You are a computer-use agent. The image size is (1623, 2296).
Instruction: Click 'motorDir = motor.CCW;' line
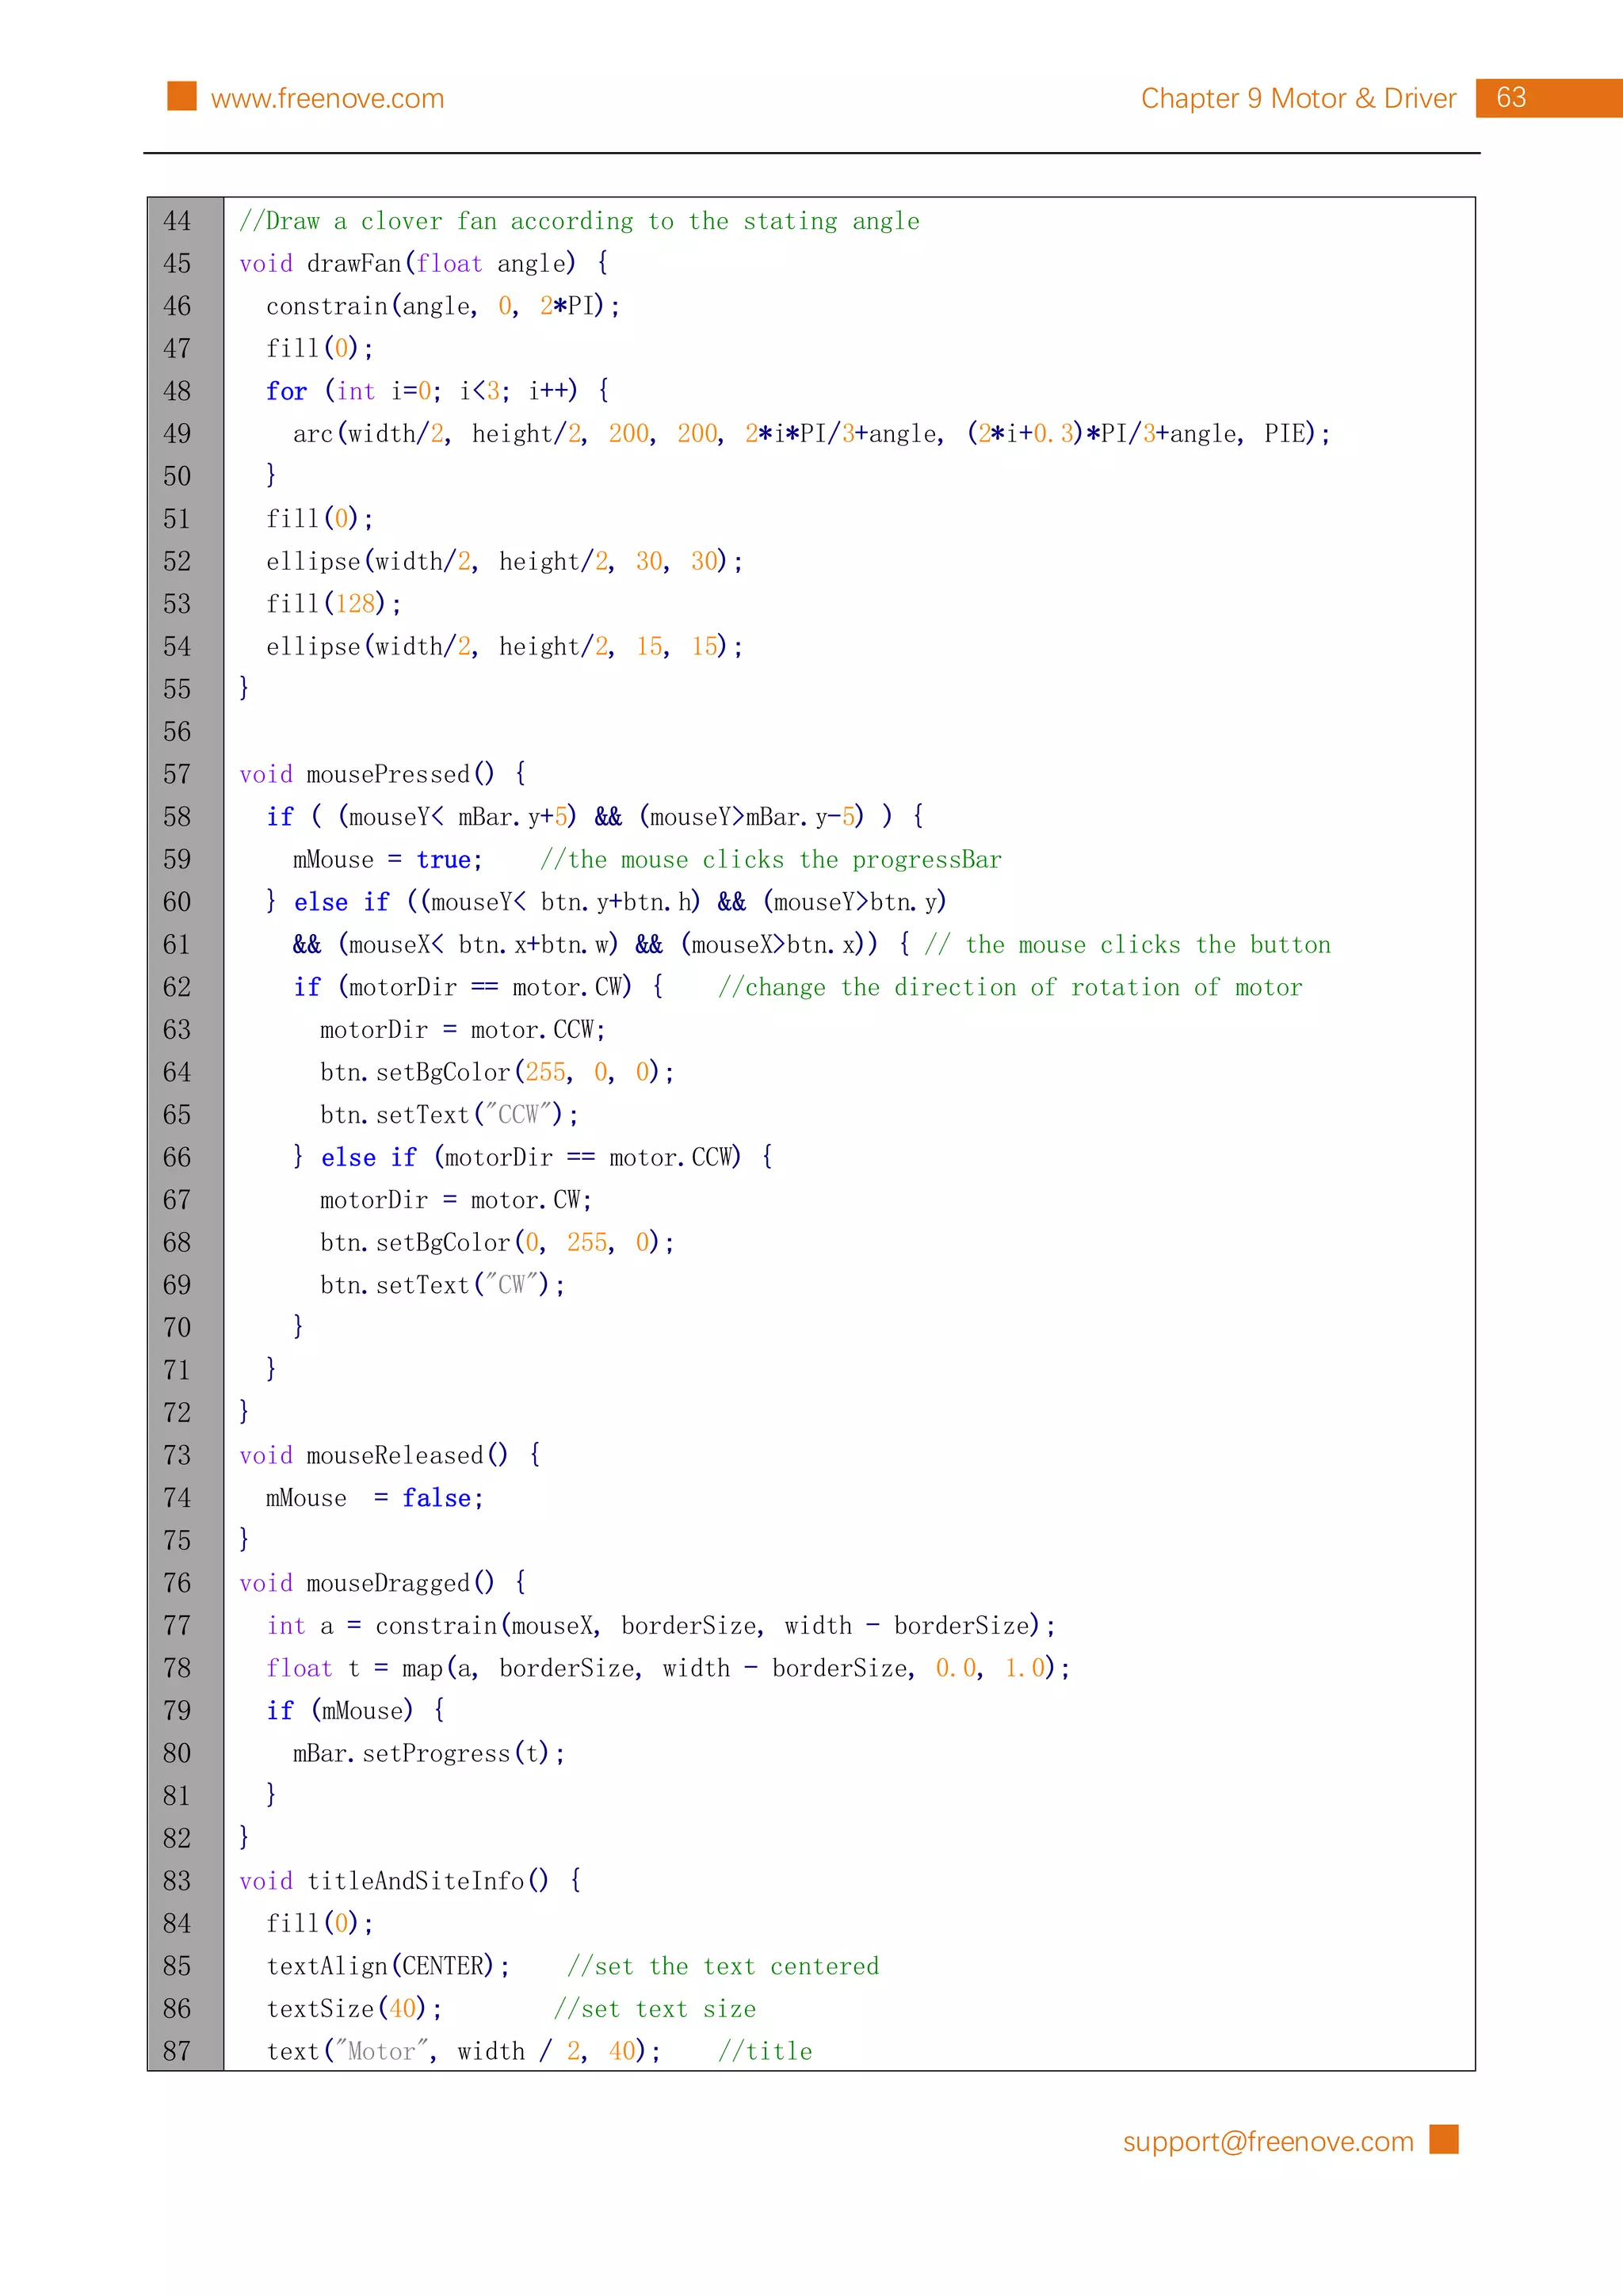point(462,1029)
